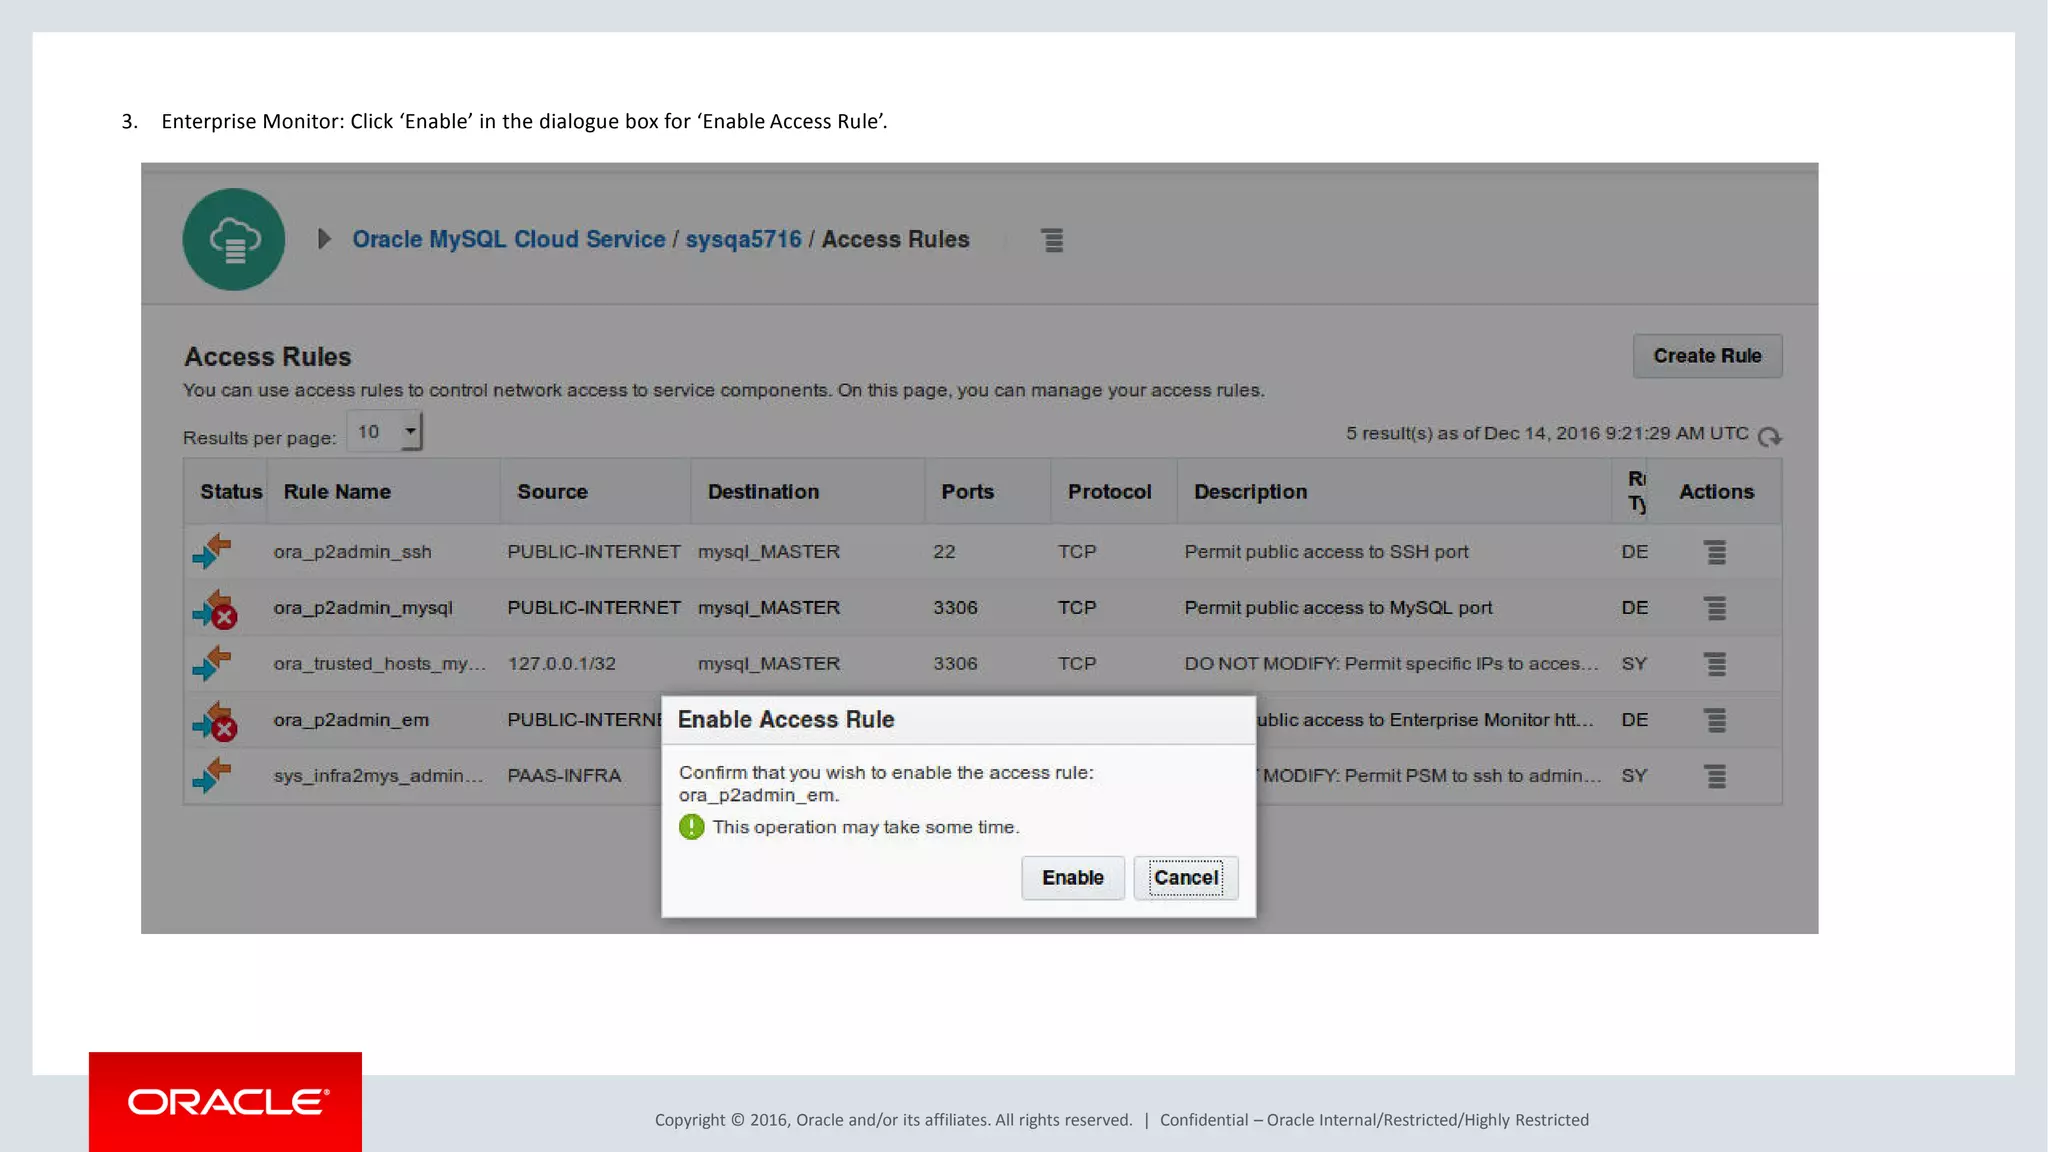Click Enable in the Enable Access Rule dialog
This screenshot has width=2048, height=1152.
(1072, 877)
